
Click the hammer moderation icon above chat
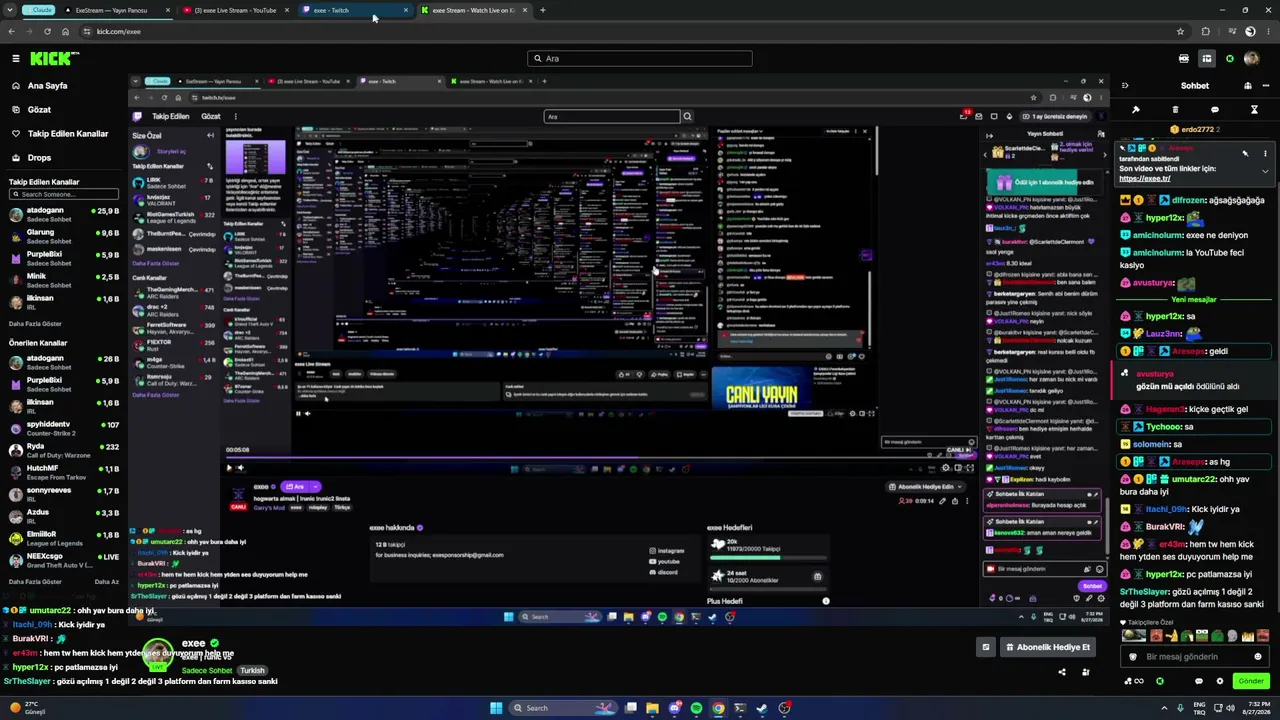[x=1136, y=110]
